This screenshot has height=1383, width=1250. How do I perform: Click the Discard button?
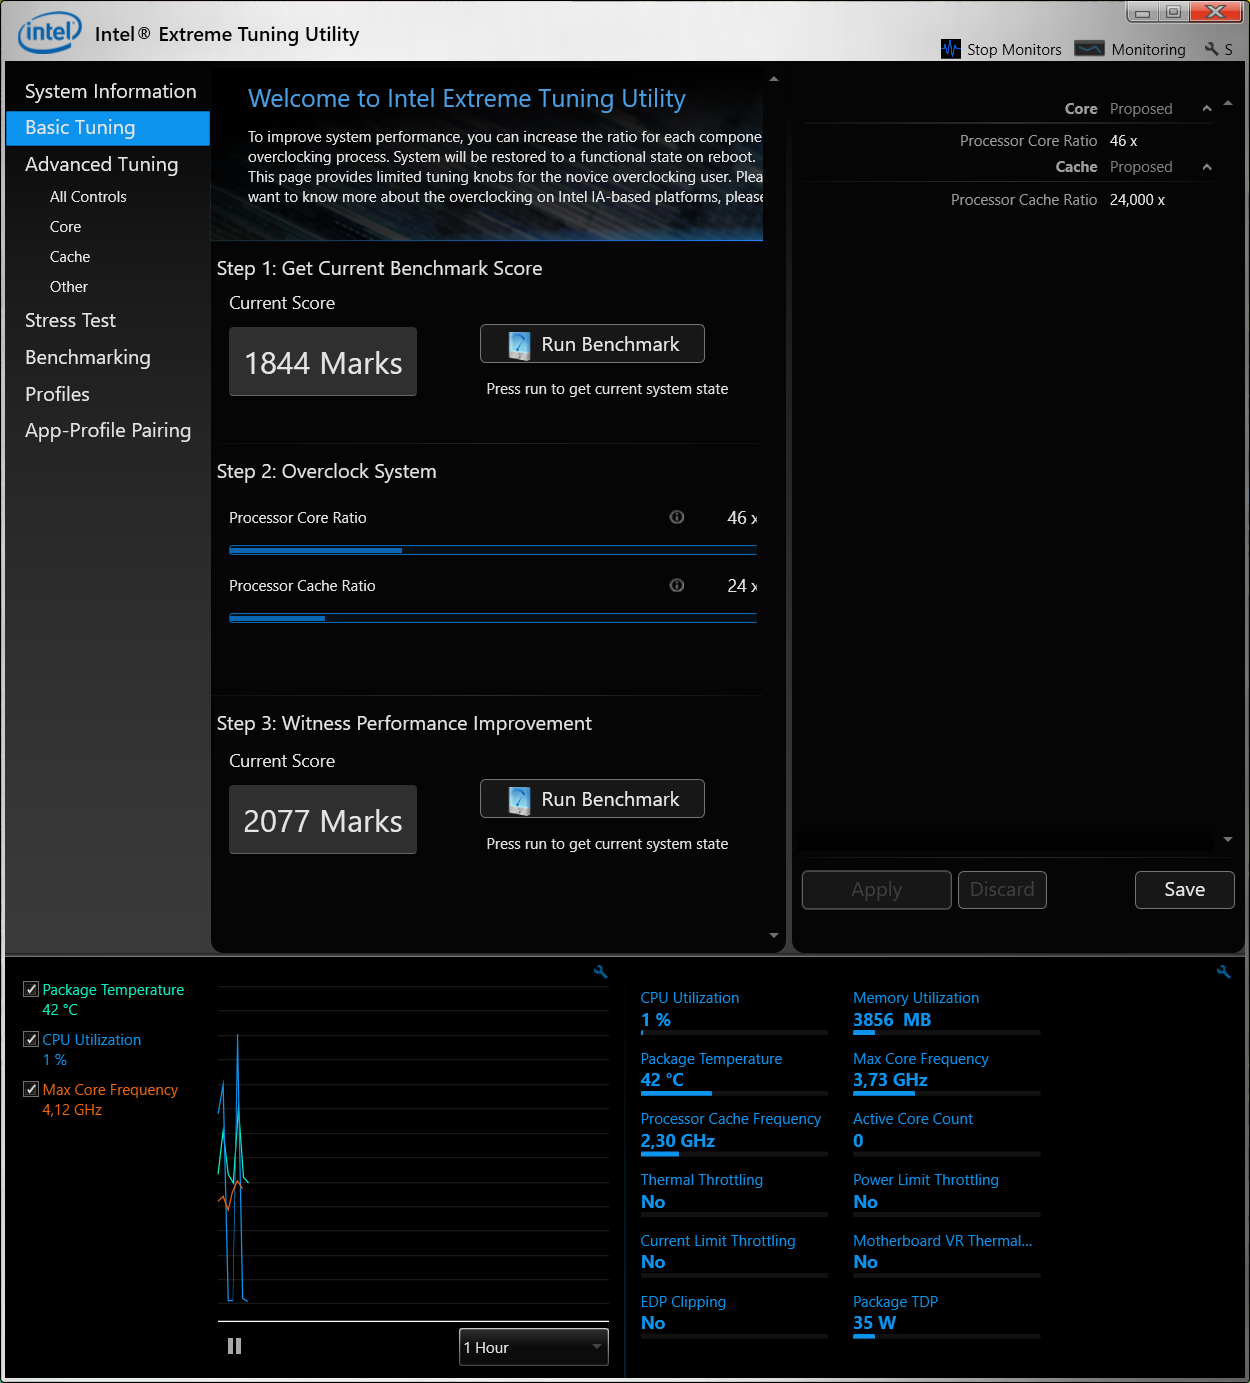[x=1002, y=890]
